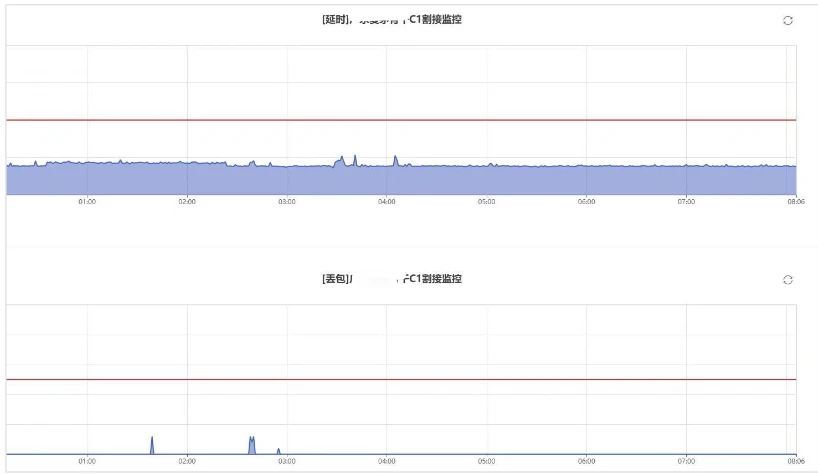Click 06:00 label on latency chart axis
The height and width of the screenshot is (474, 818).
pyautogui.click(x=586, y=202)
